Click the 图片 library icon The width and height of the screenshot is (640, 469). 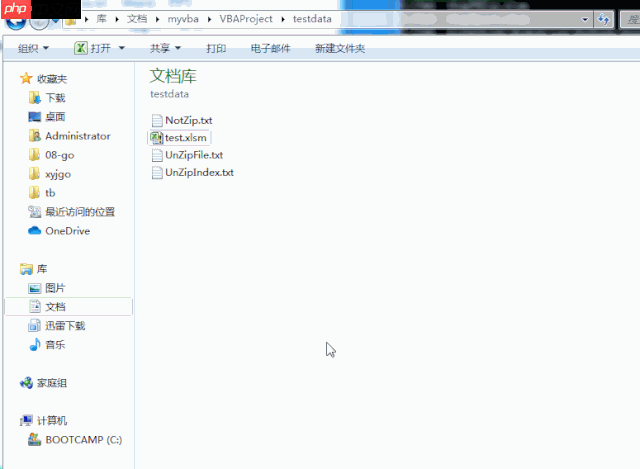(35, 288)
